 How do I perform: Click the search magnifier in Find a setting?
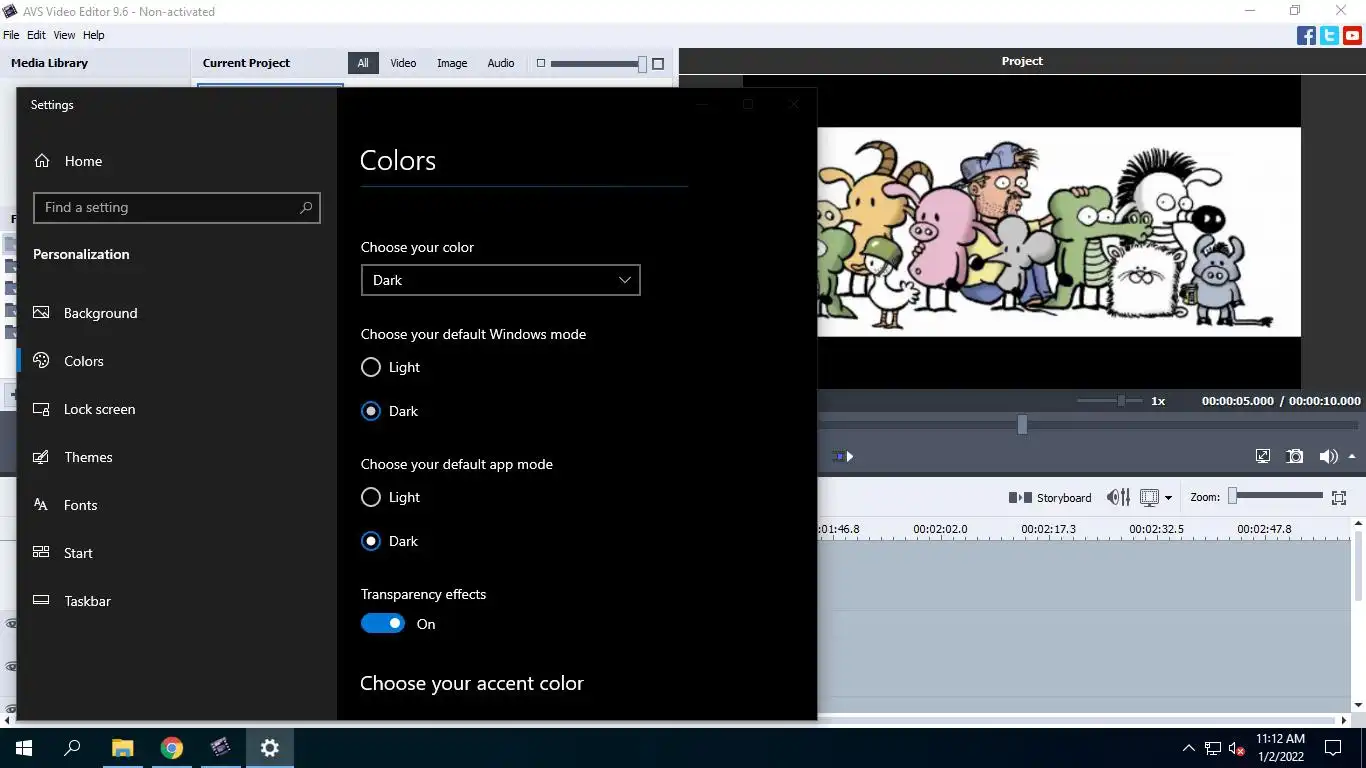pyautogui.click(x=306, y=207)
